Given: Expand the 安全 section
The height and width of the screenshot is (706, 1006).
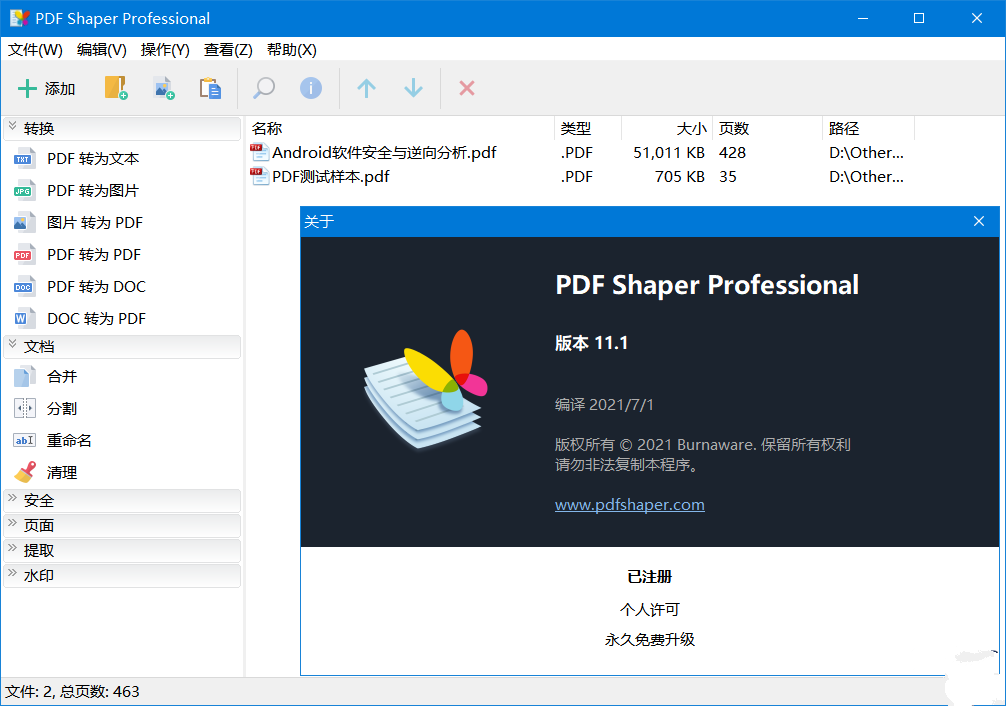Looking at the screenshot, I should pos(122,500).
